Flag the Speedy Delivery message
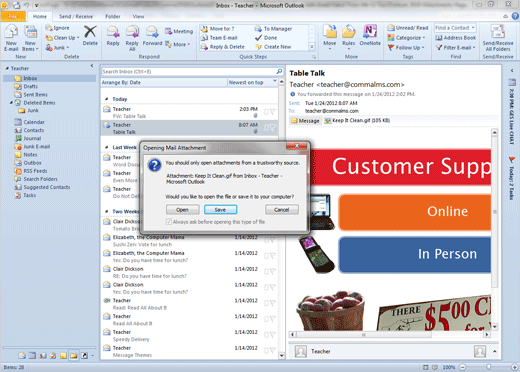520x372 pixels. 272,335
